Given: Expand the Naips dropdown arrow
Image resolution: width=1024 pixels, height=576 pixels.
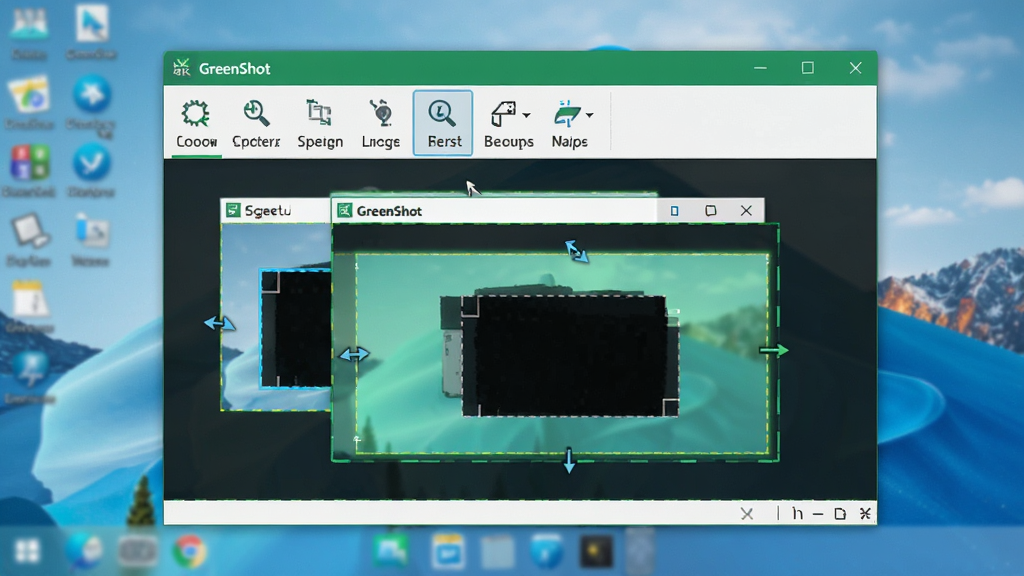Looking at the screenshot, I should point(590,115).
